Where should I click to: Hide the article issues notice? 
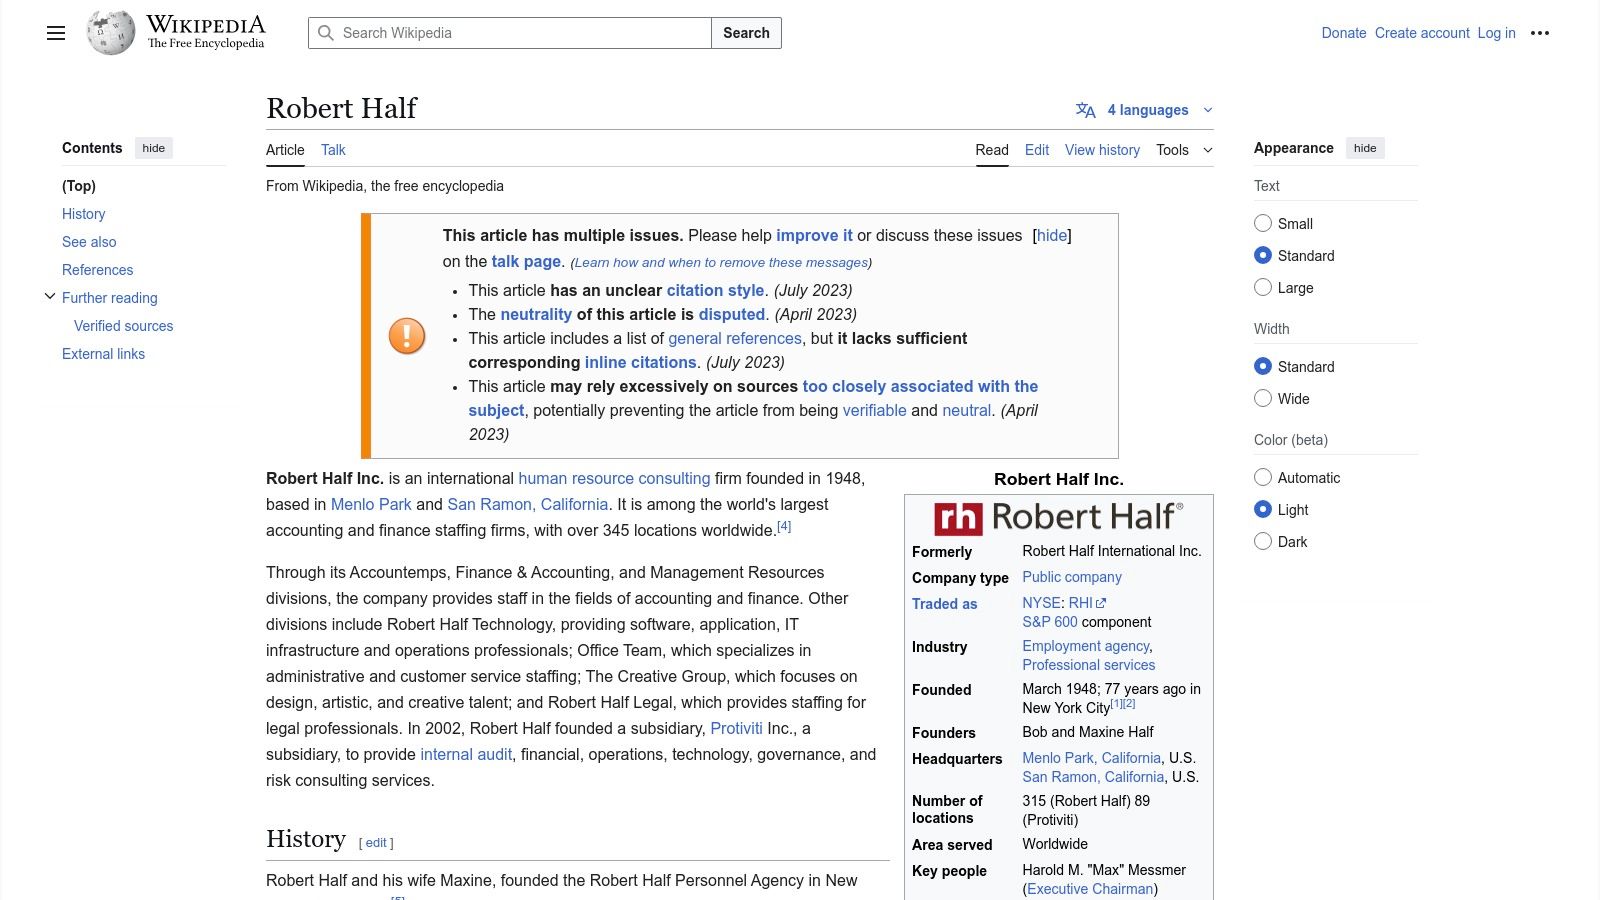(1052, 236)
